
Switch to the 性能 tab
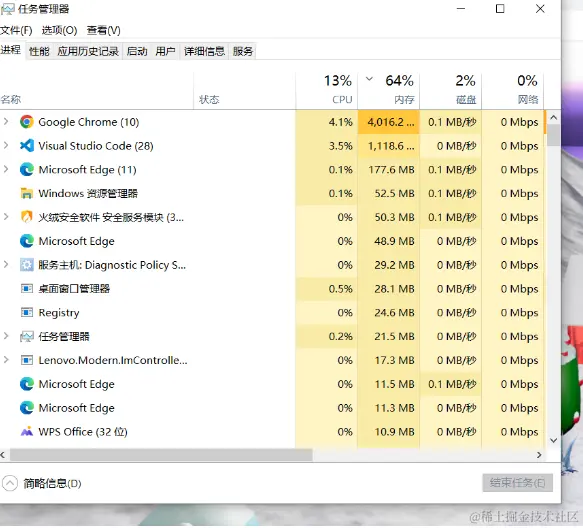point(39,51)
